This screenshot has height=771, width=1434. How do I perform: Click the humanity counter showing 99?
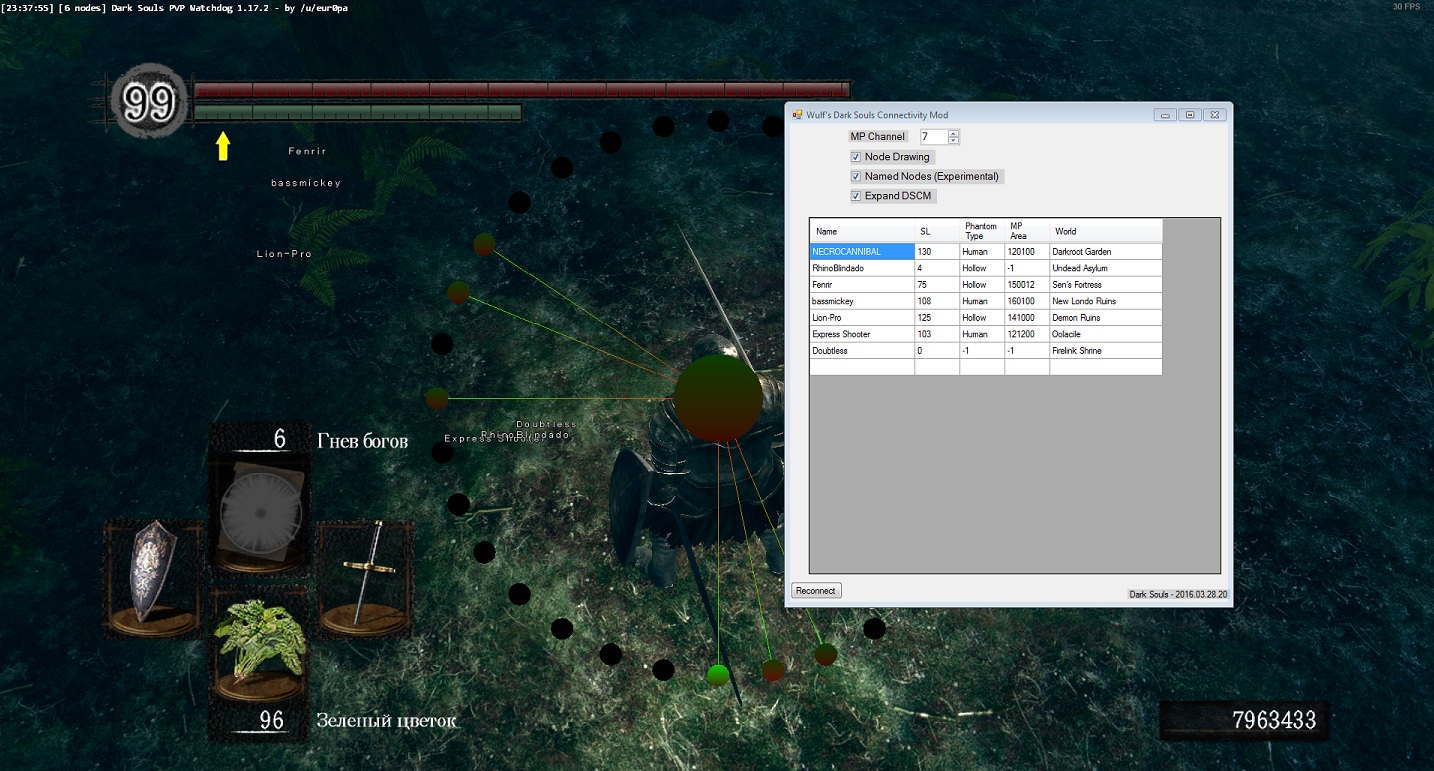pos(150,102)
